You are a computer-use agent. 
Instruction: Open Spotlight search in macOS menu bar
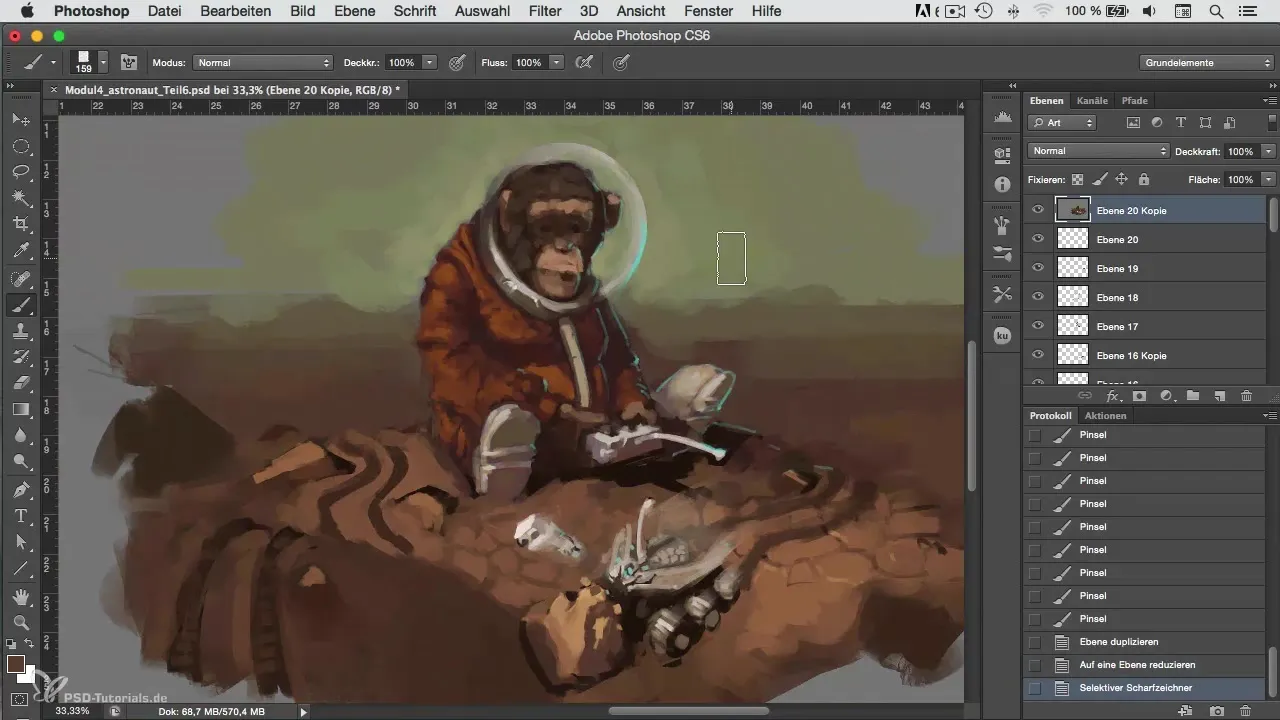point(1215,11)
